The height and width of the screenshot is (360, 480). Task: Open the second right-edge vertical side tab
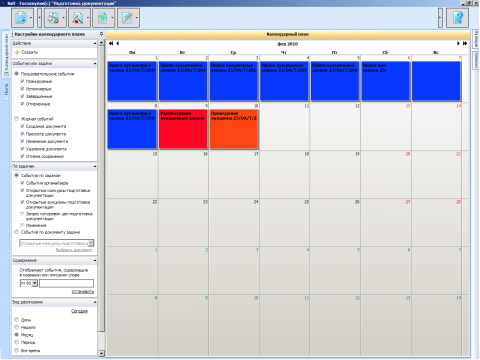pos(476,60)
